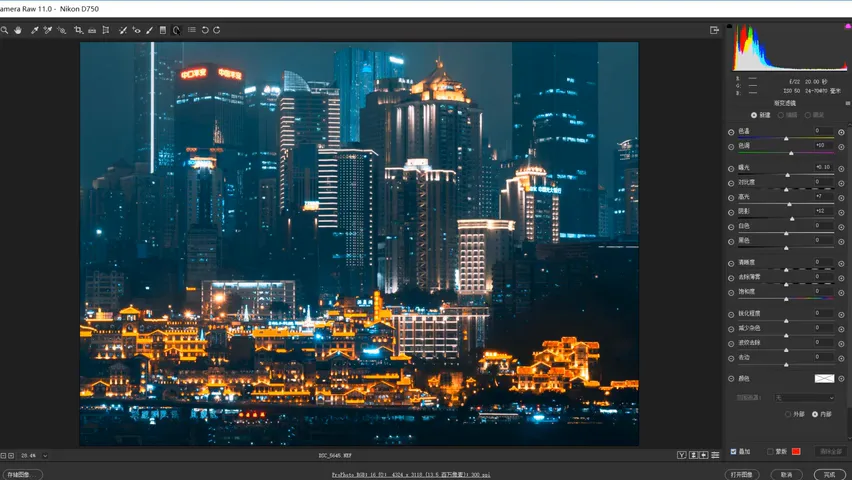
Task: Open the zoom level dropdown
Action: (45, 456)
